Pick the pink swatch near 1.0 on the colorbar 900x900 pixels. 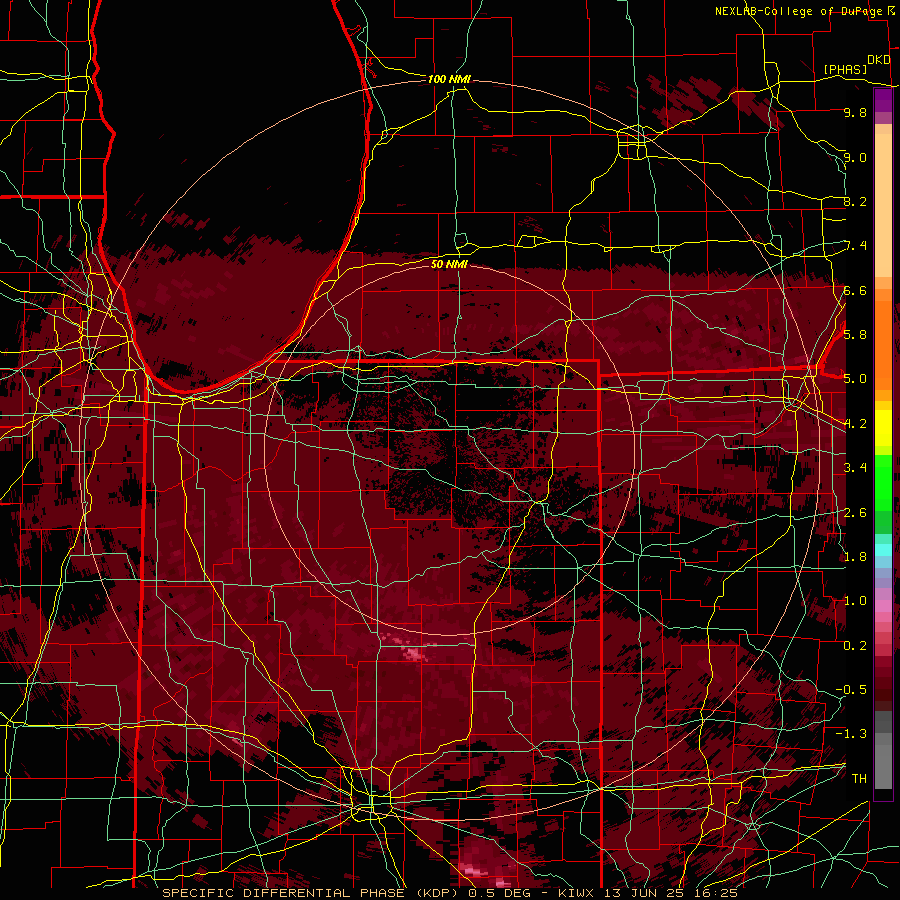click(x=883, y=606)
